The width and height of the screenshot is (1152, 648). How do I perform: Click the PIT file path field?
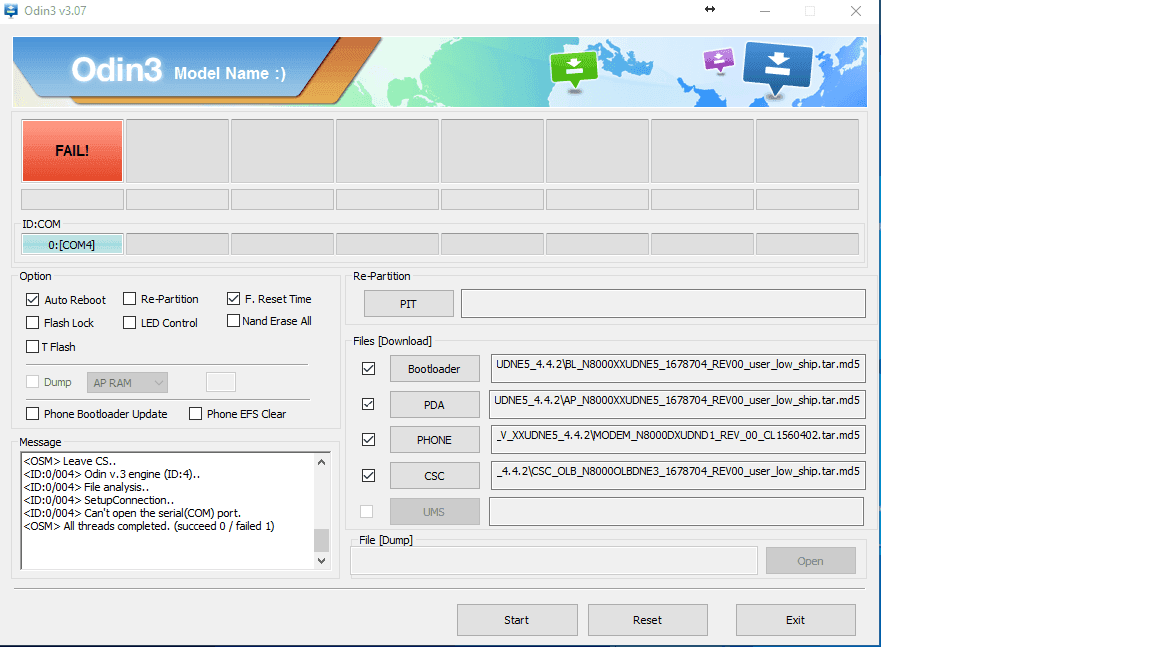tap(663, 303)
